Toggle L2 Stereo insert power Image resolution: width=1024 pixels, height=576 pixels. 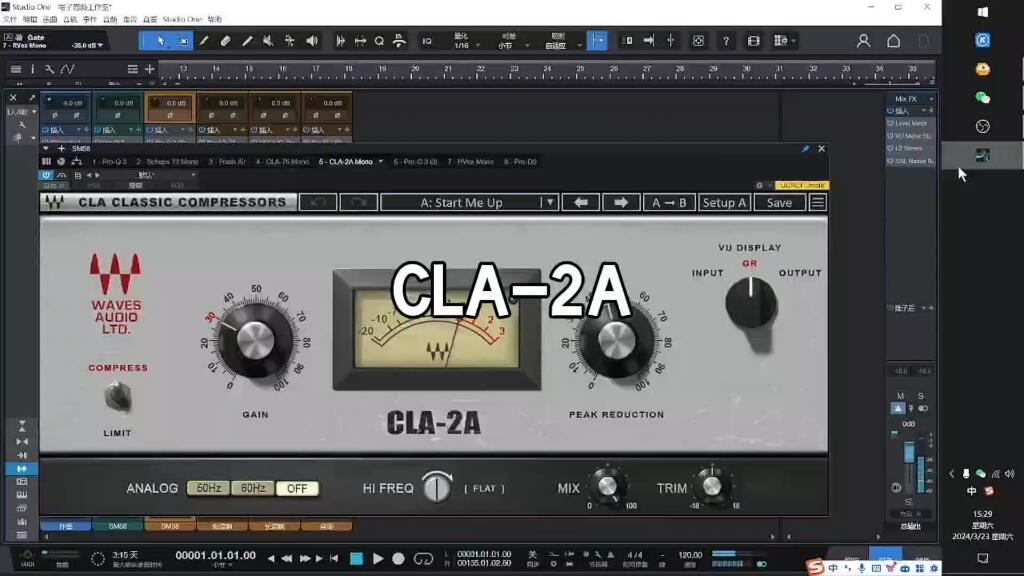(890, 148)
